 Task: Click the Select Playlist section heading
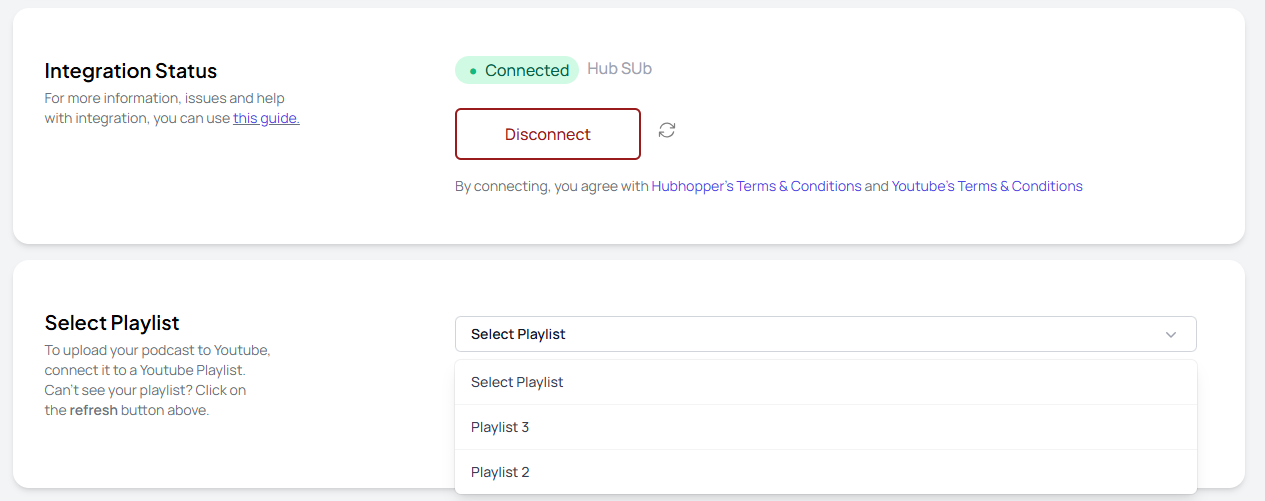[112, 323]
